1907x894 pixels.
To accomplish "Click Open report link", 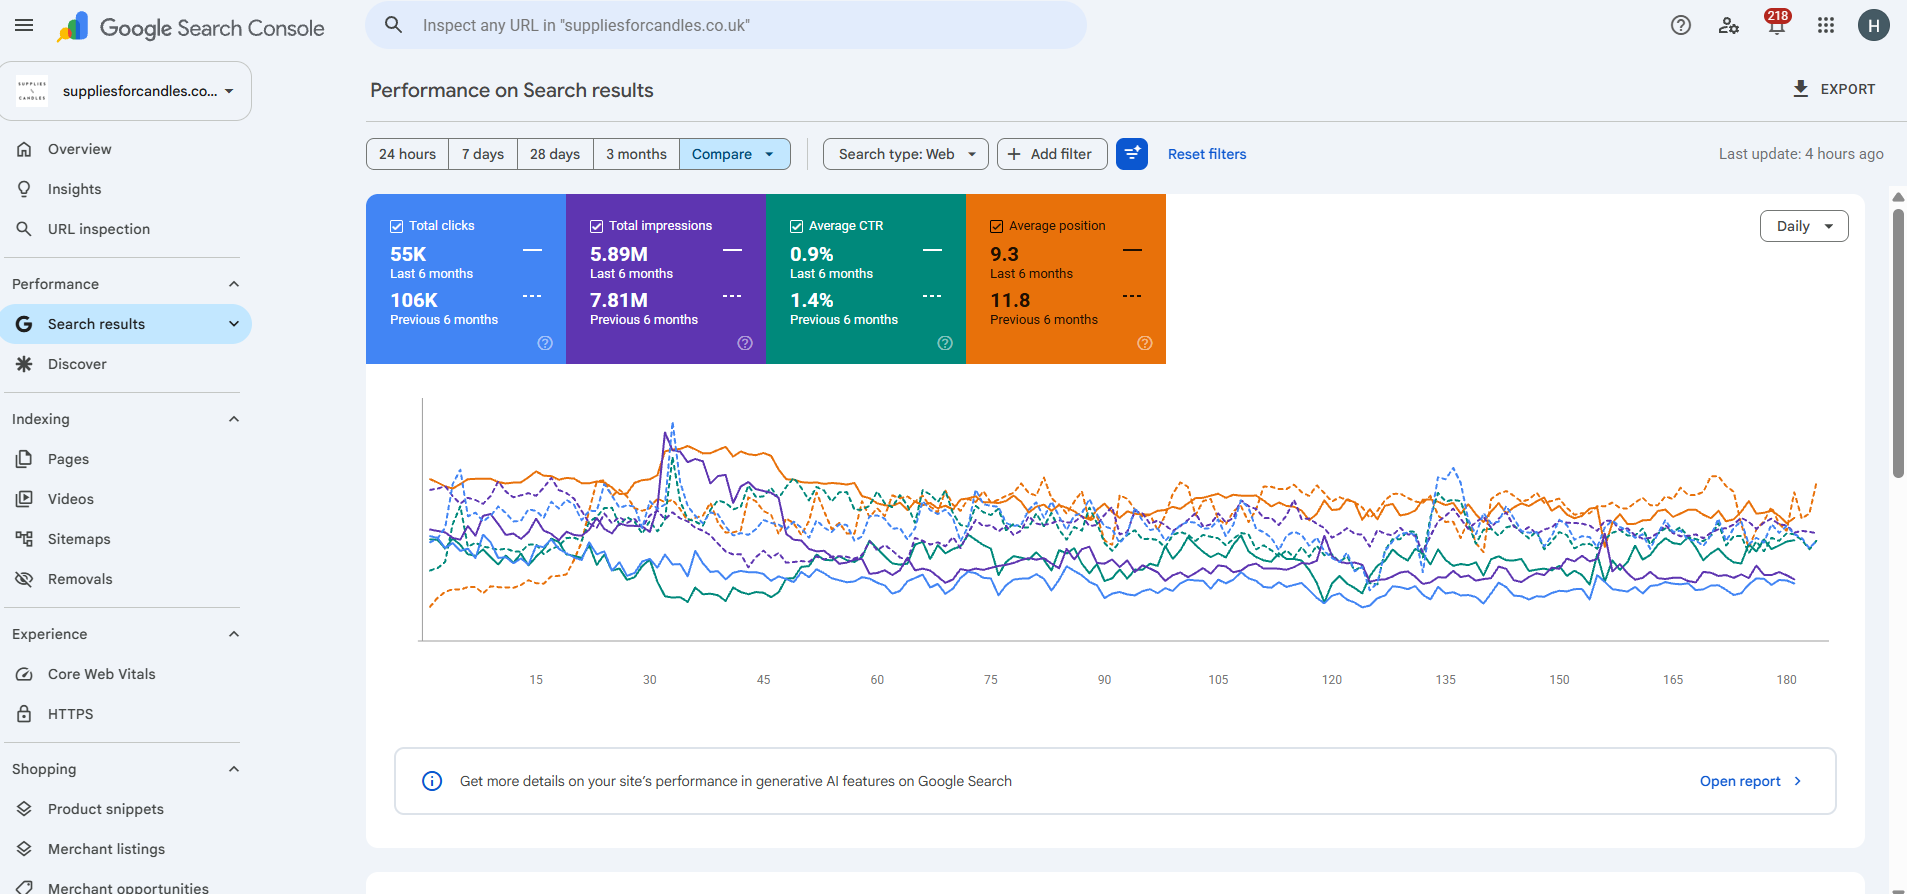I will [x=1750, y=781].
